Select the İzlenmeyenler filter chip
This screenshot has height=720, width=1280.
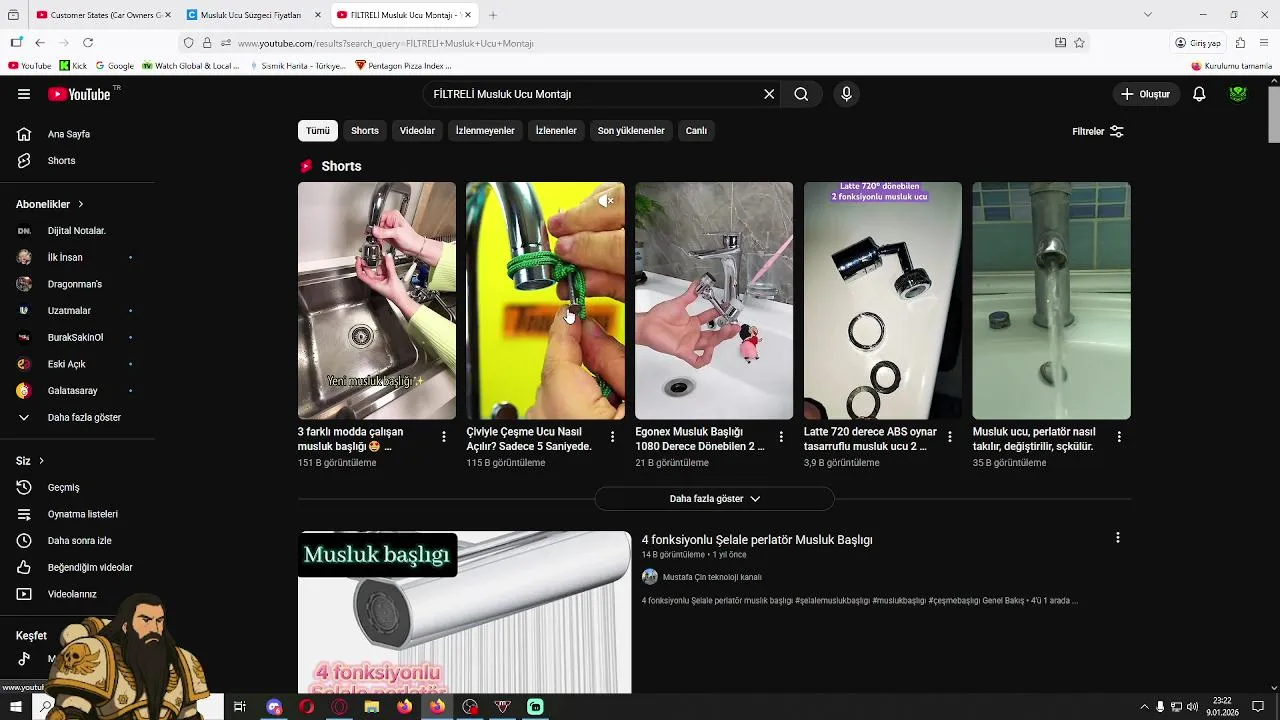click(485, 131)
